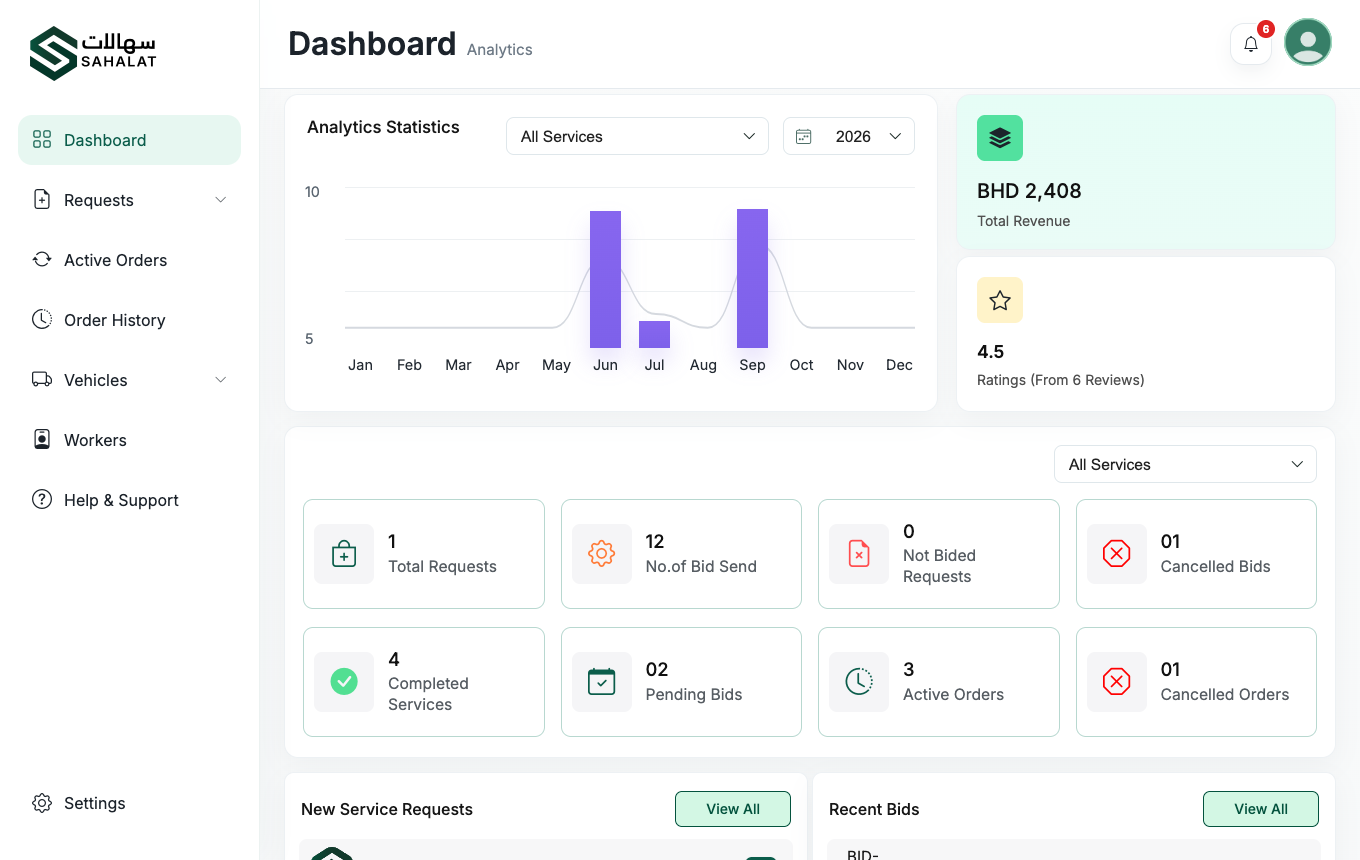The image size is (1360, 860).
Task: Click the Completed Services checkmark icon
Action: (x=344, y=682)
